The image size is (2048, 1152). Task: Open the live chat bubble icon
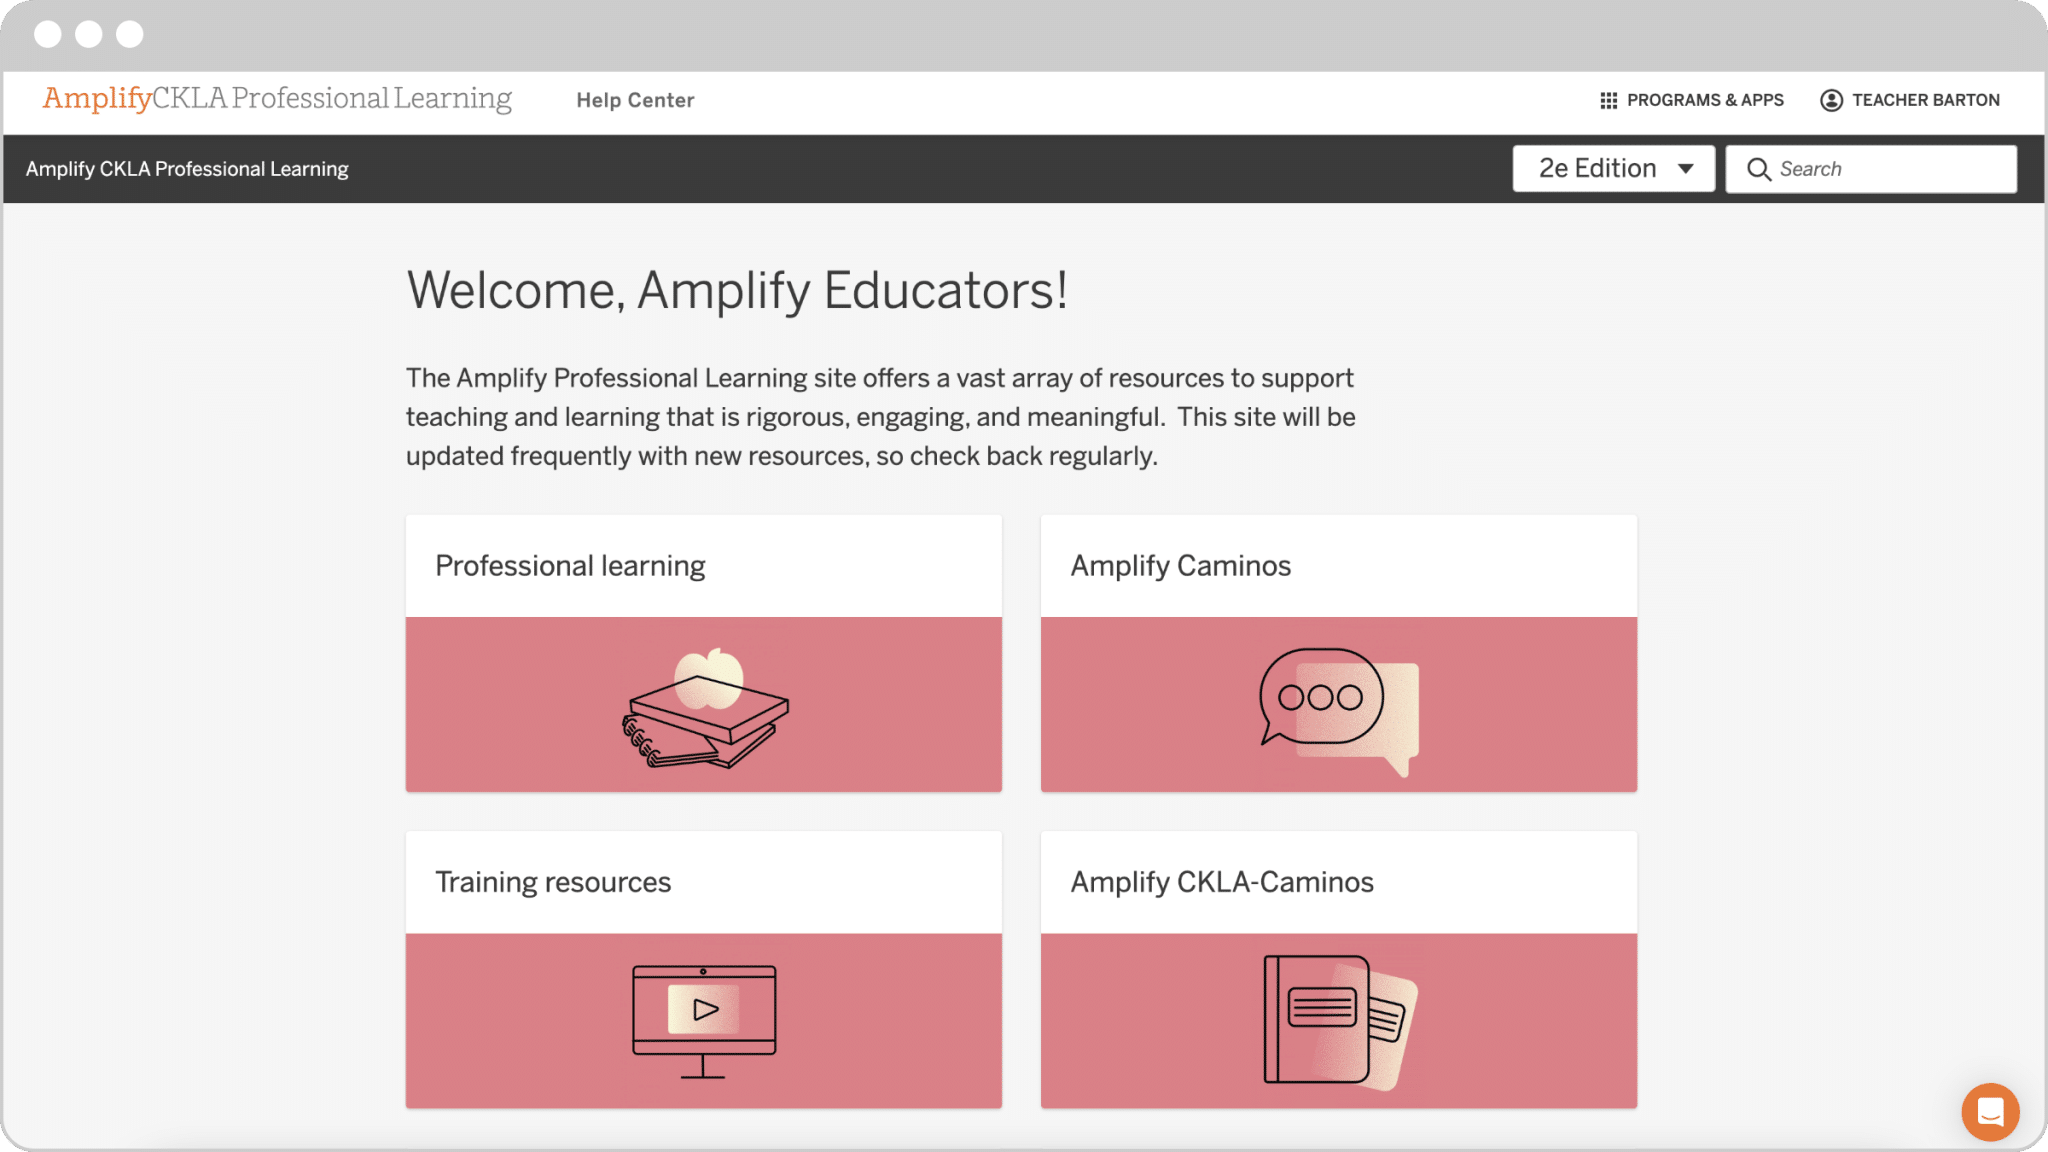pyautogui.click(x=1990, y=1111)
